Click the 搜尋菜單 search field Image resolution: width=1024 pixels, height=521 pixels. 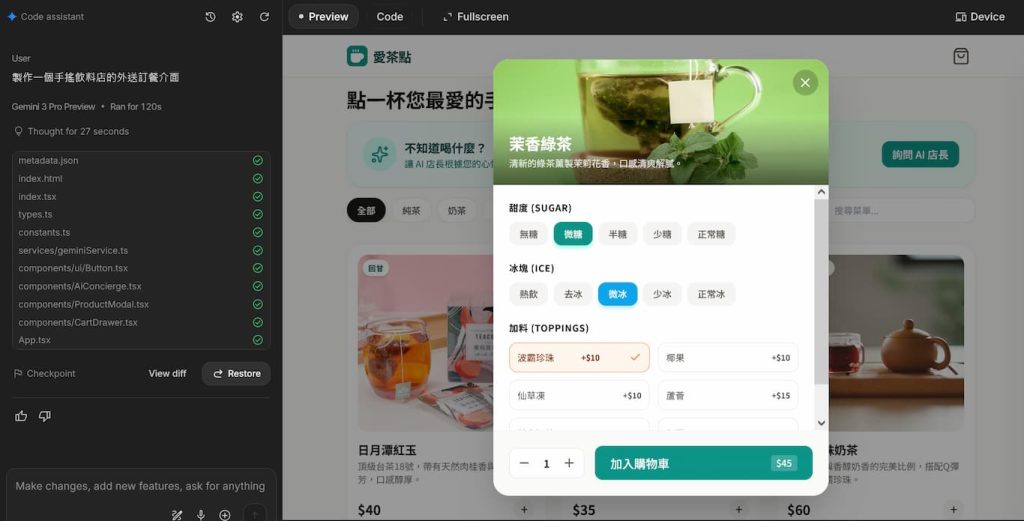pyautogui.click(x=901, y=211)
